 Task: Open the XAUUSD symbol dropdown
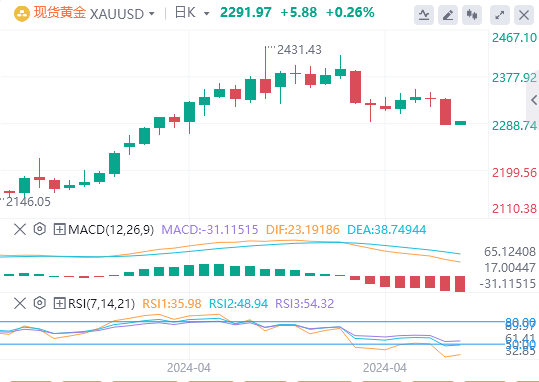[x=152, y=14]
